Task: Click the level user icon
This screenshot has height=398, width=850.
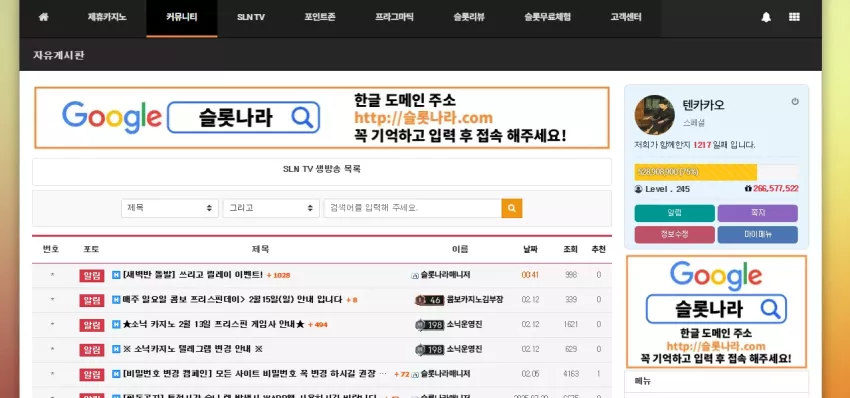Action: pyautogui.click(x=638, y=189)
